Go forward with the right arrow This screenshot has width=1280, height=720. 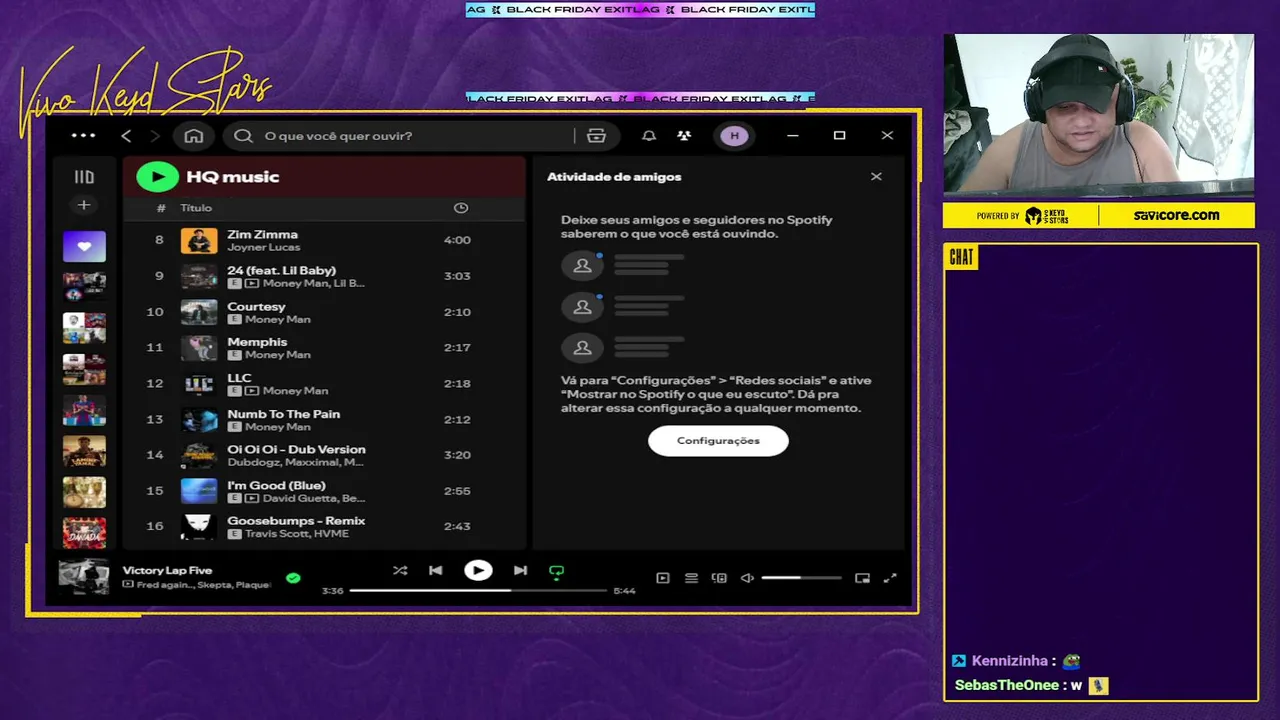click(155, 136)
